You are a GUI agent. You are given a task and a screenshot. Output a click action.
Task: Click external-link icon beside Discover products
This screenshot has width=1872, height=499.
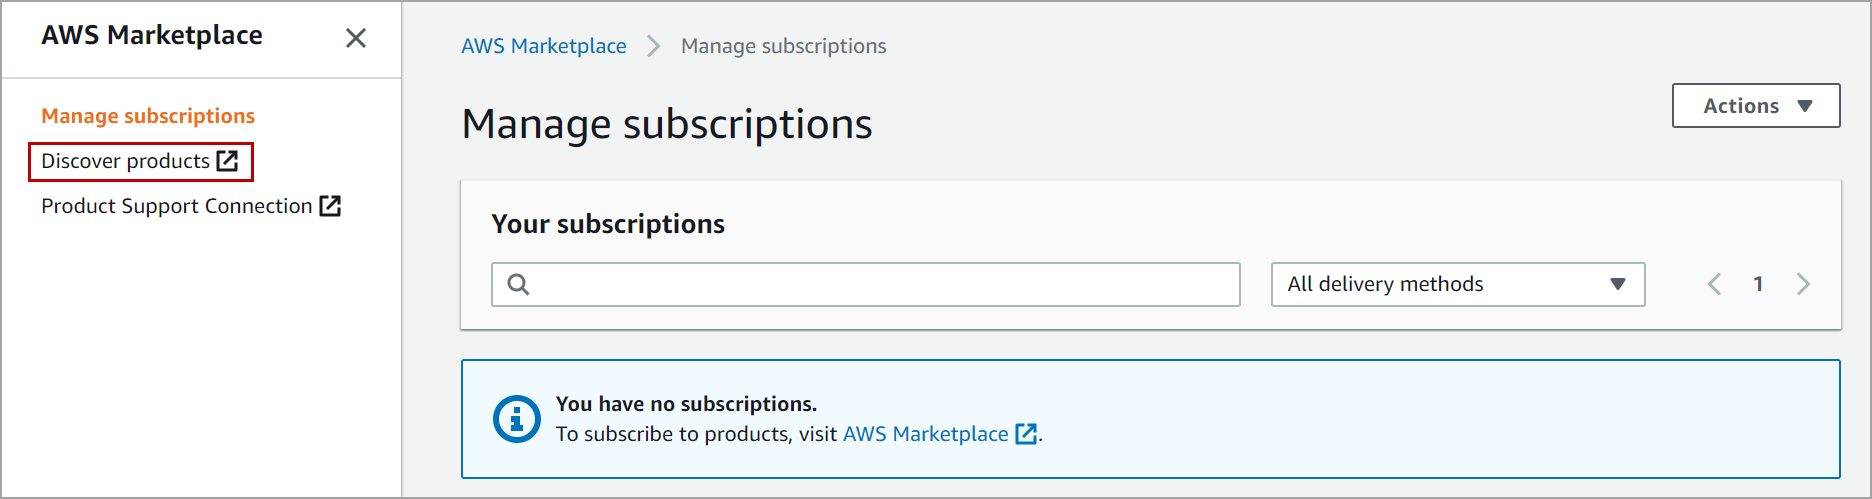pyautogui.click(x=228, y=161)
